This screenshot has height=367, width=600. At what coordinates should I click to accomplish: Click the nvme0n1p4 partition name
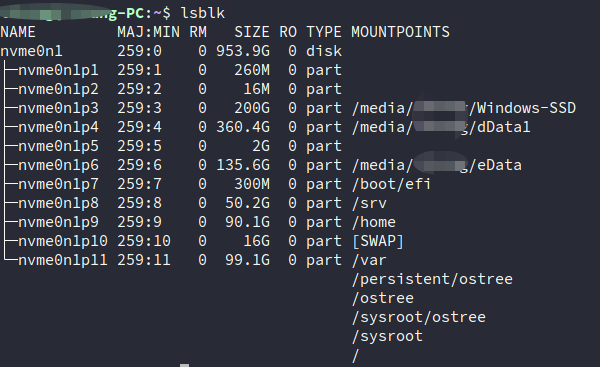pos(59,127)
